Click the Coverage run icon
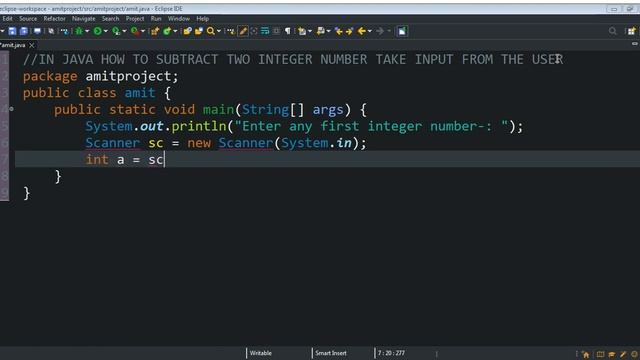Viewport: 640px width, 360px height. [116, 31]
